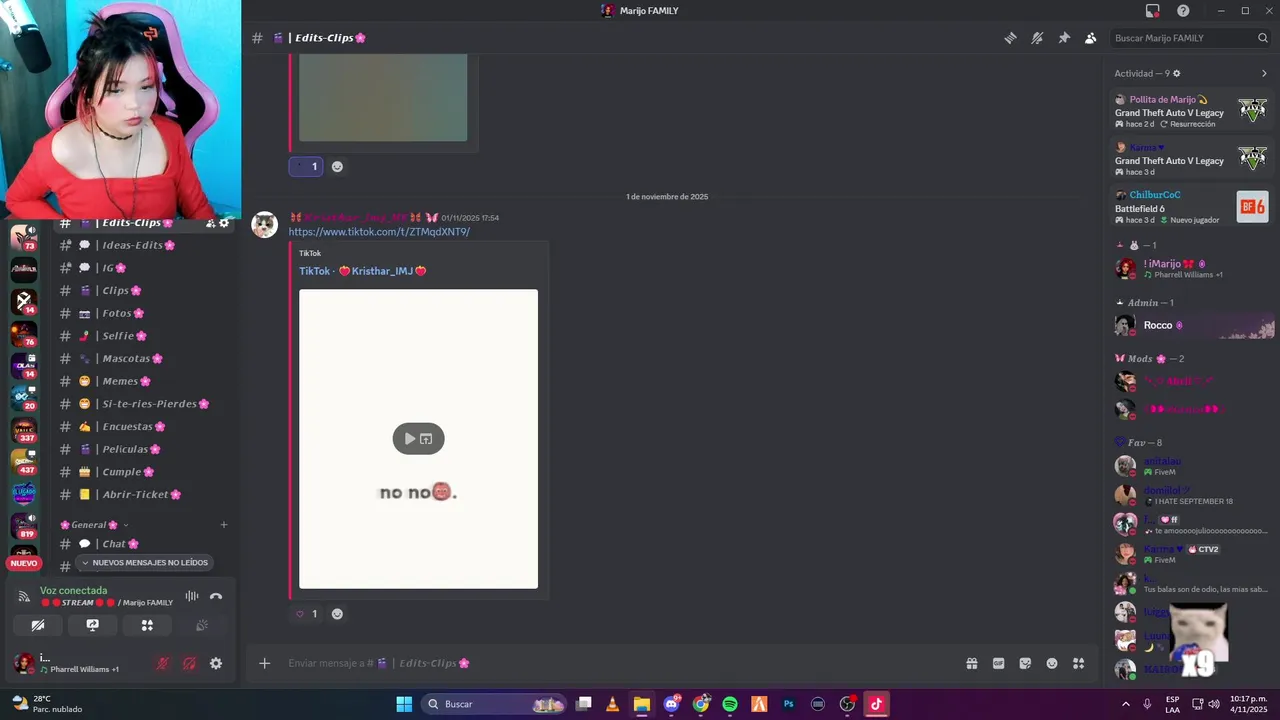Screen dimensions: 1280x720
Task: Open the Fotos channel
Action: point(145,313)
